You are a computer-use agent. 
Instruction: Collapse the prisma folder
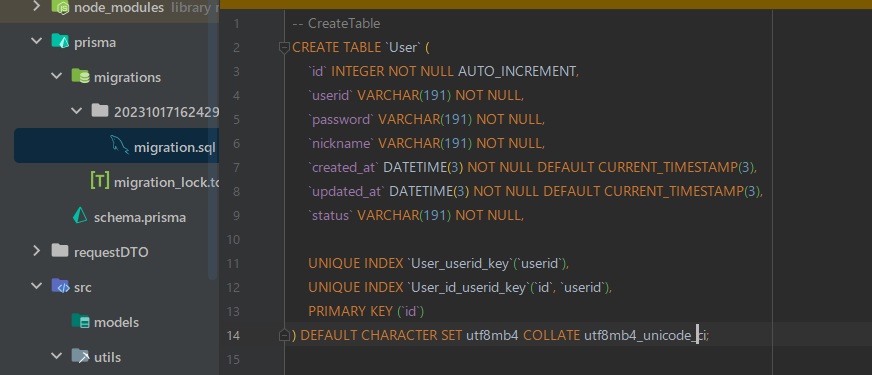(37, 41)
